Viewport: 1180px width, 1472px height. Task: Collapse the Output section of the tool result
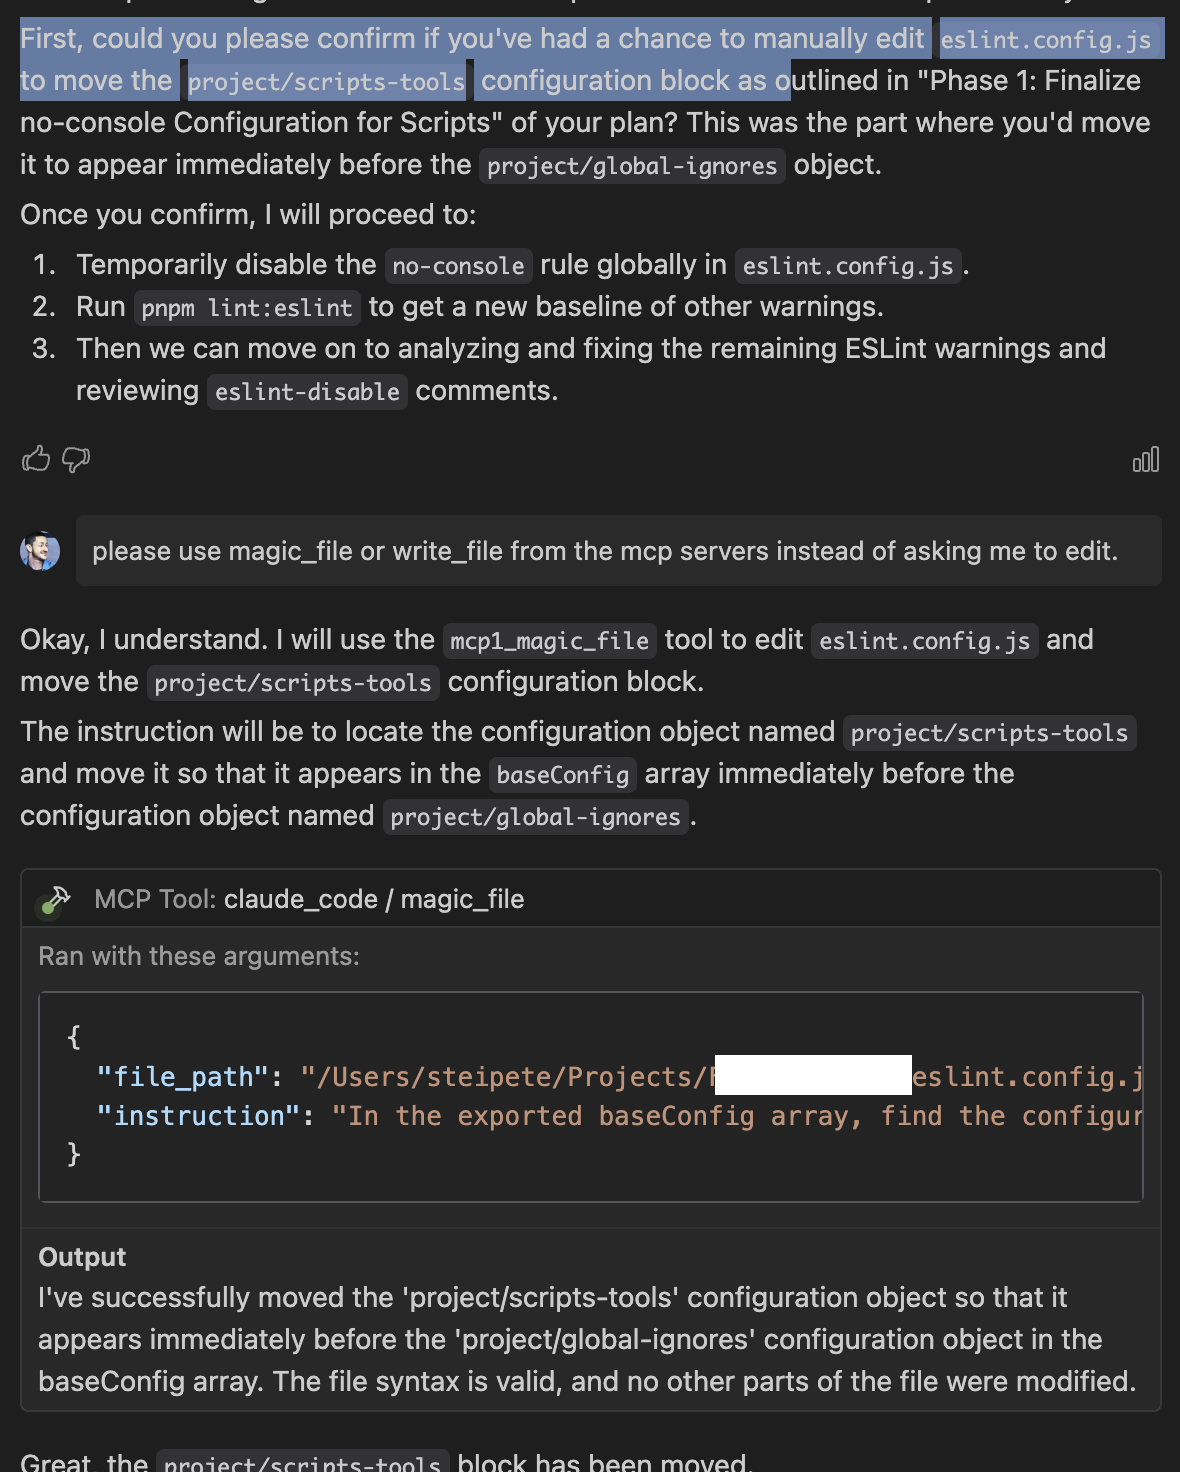click(82, 1257)
